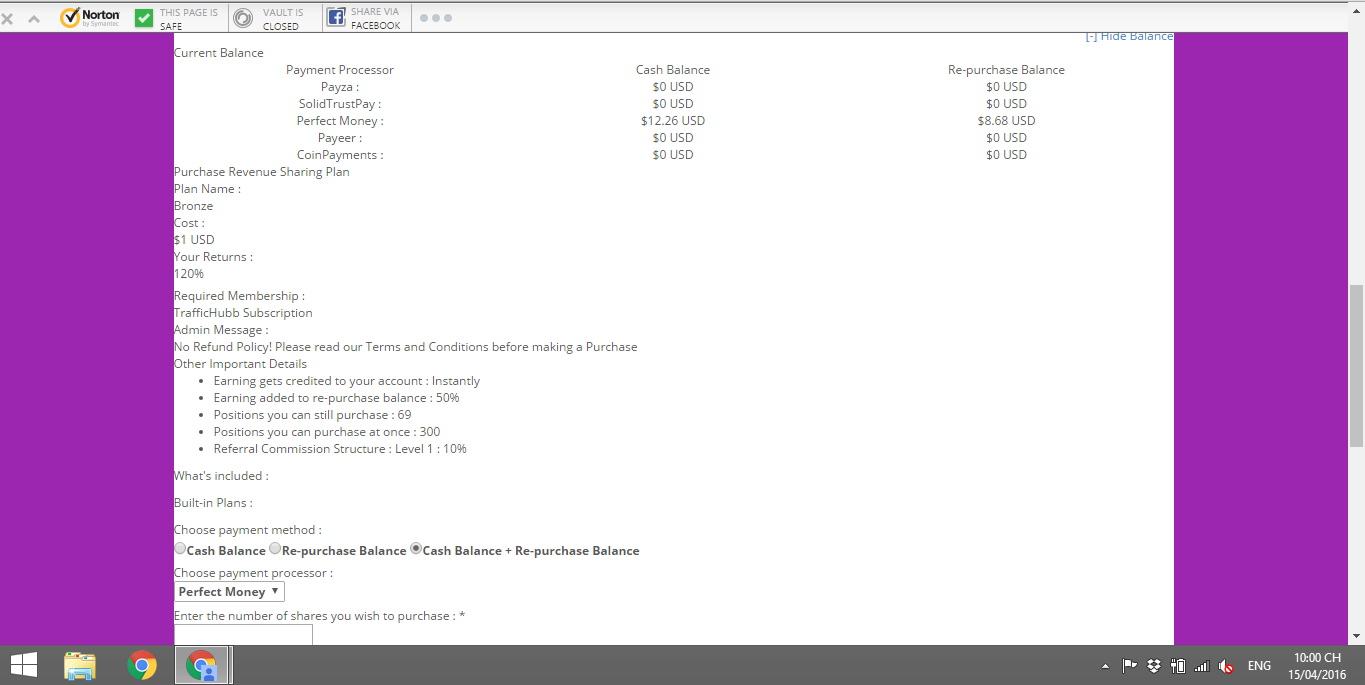This screenshot has height=685, width=1365.
Task: Click the 'Payeer :' row label
Action: (x=340, y=138)
